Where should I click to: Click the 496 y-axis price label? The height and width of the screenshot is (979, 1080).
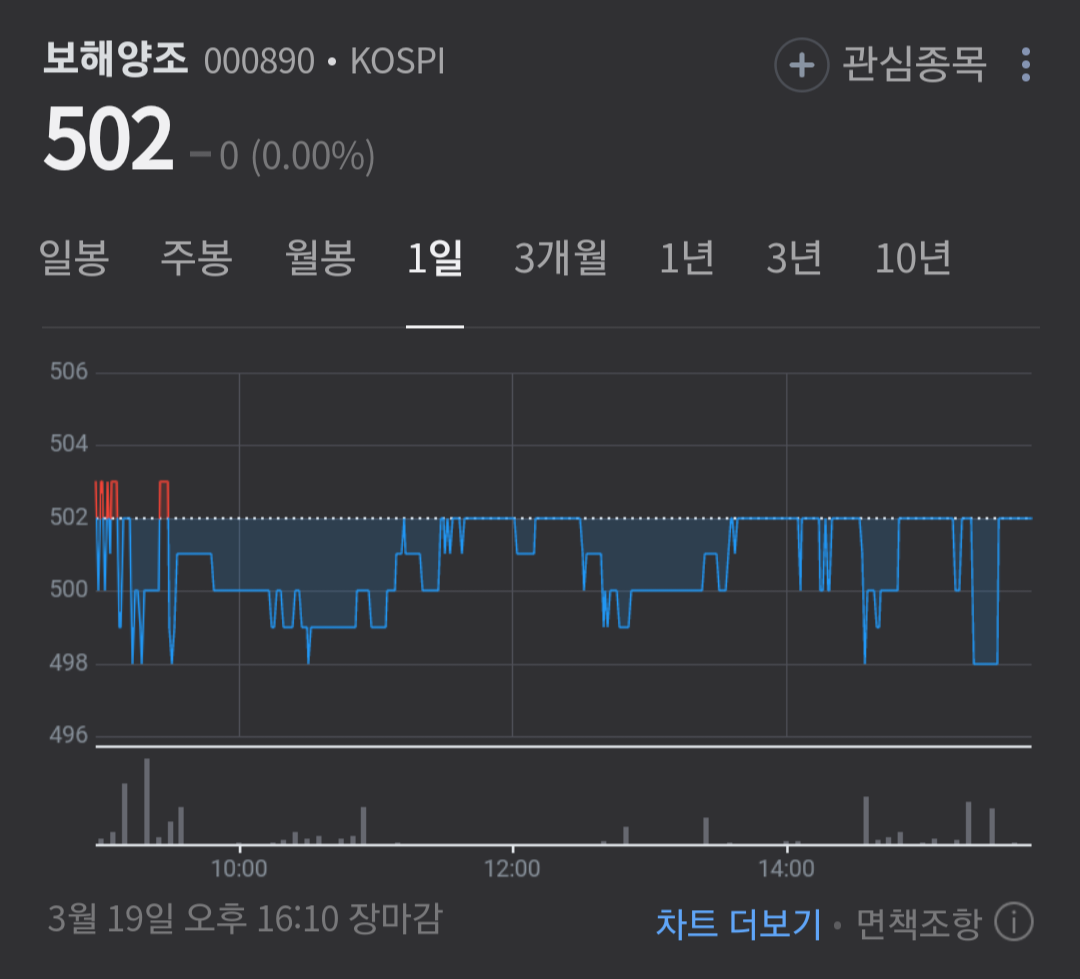[x=69, y=735]
